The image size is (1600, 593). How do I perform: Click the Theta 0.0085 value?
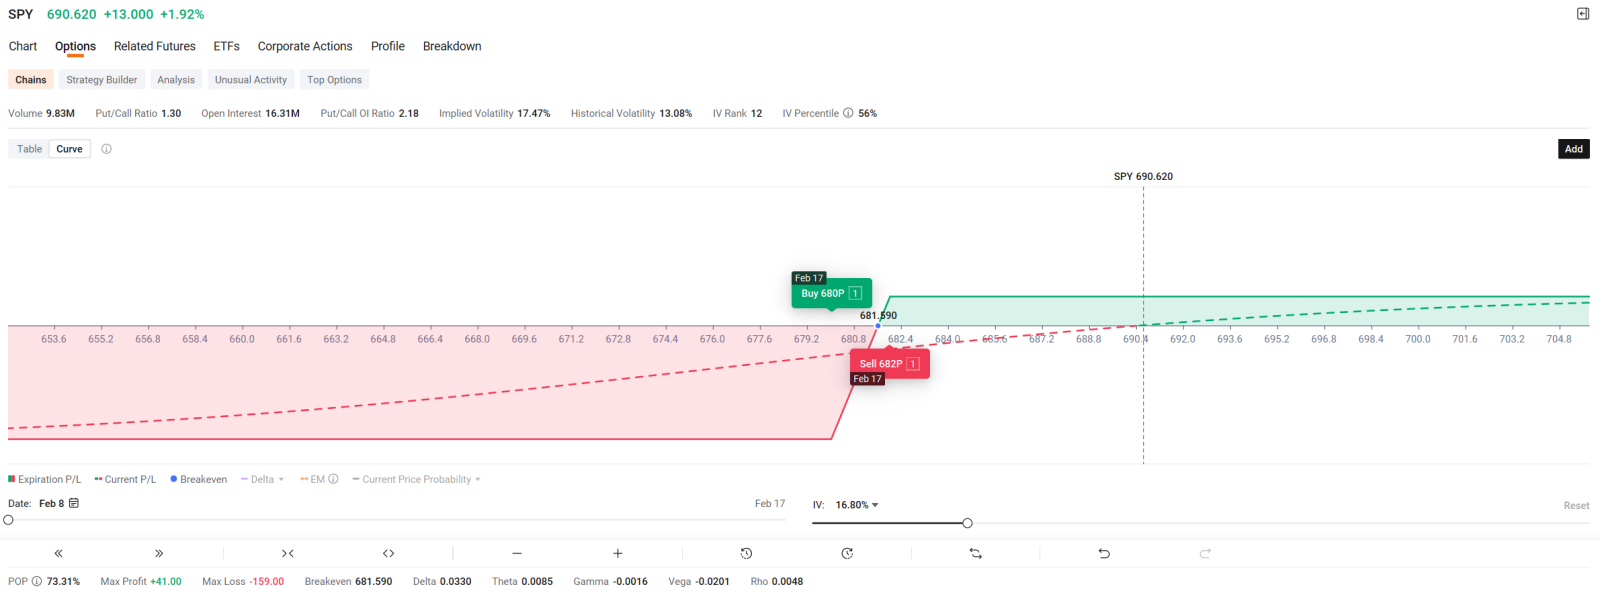(537, 581)
